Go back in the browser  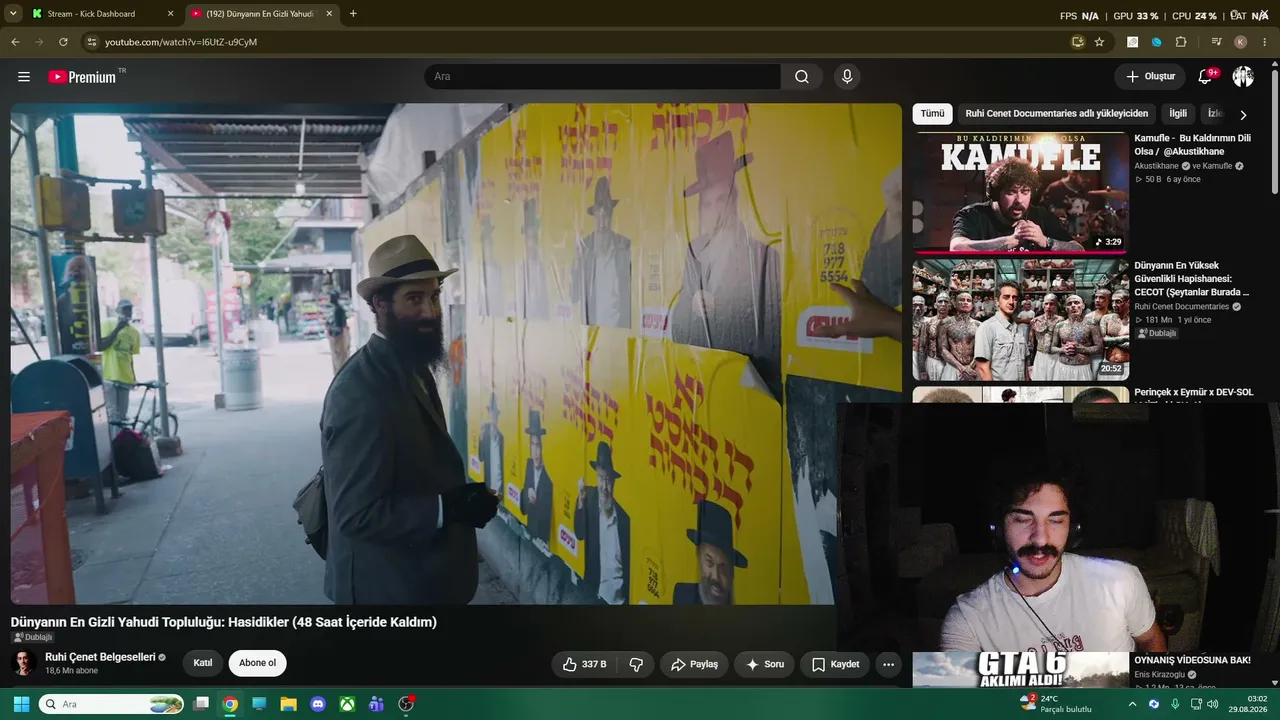coord(15,42)
